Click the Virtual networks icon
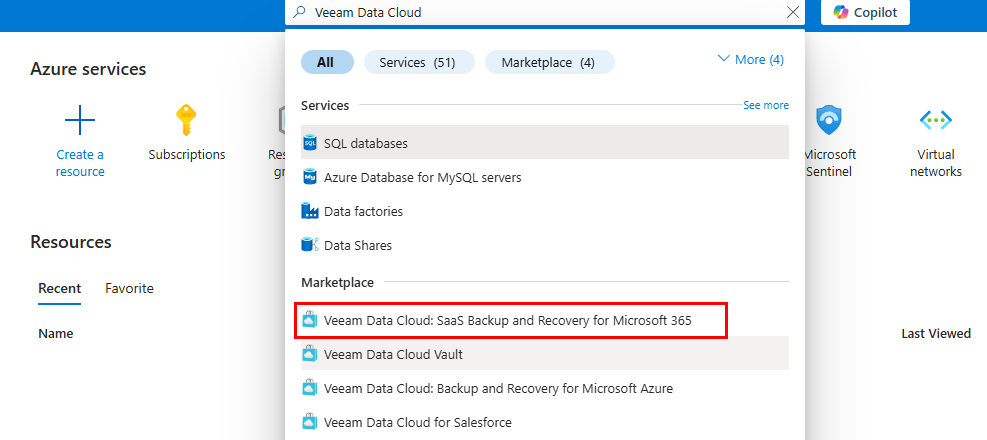The height and width of the screenshot is (440, 987). point(936,120)
